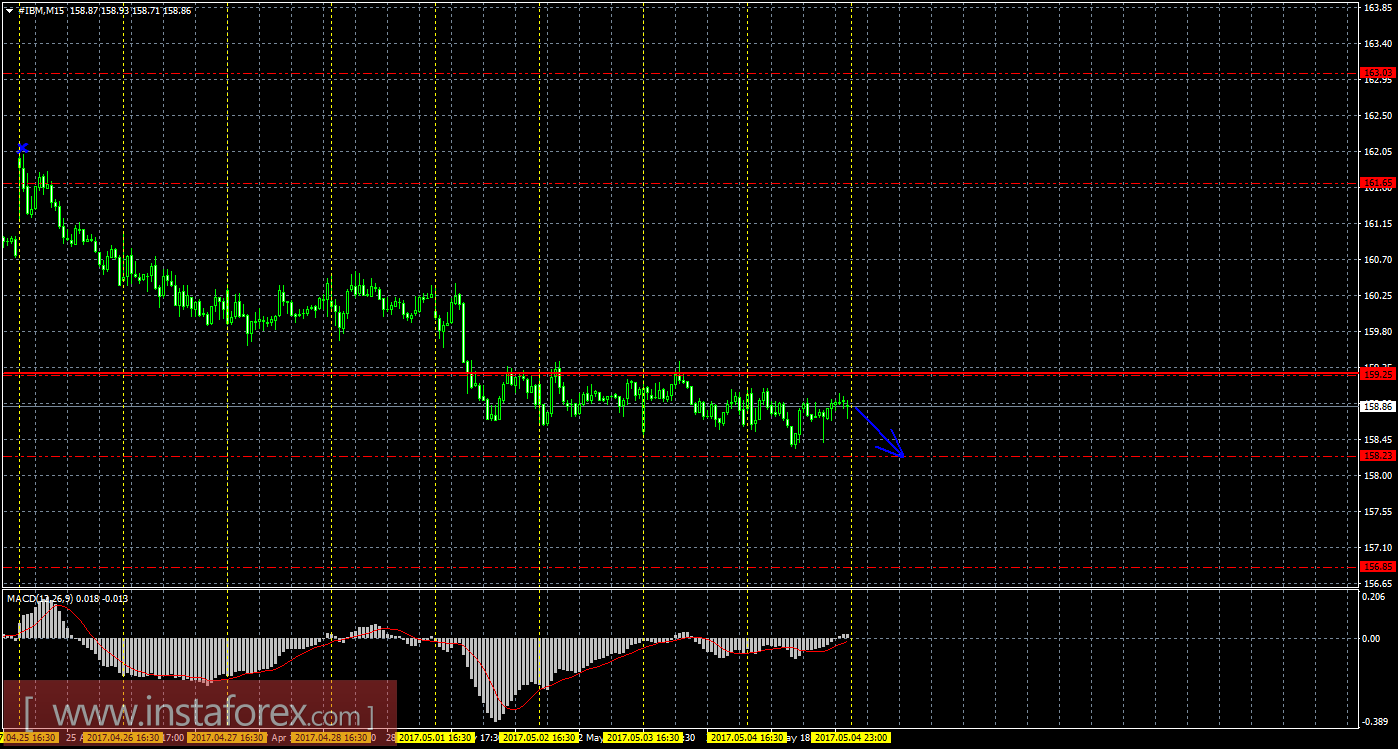Open the dropdown triangle beside #IBM,M15
The image size is (1398, 749).
tap(9, 9)
